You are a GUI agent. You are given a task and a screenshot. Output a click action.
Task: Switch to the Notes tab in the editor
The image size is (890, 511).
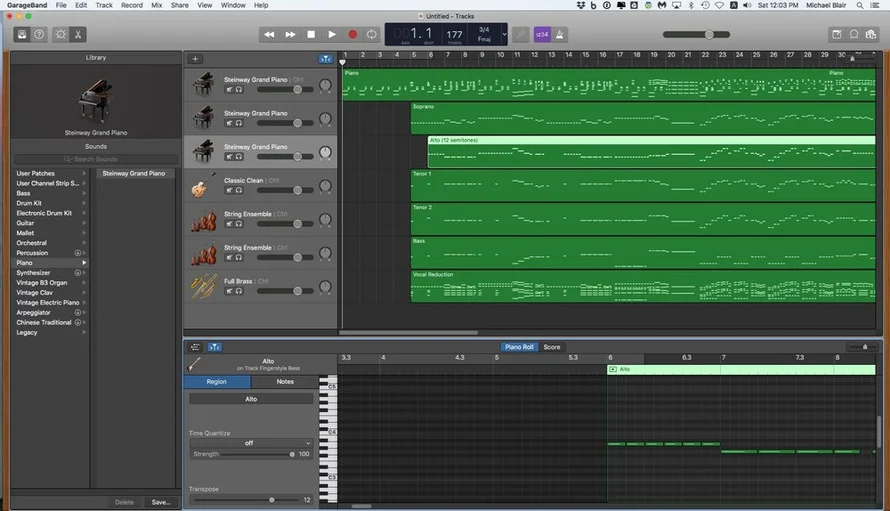285,382
